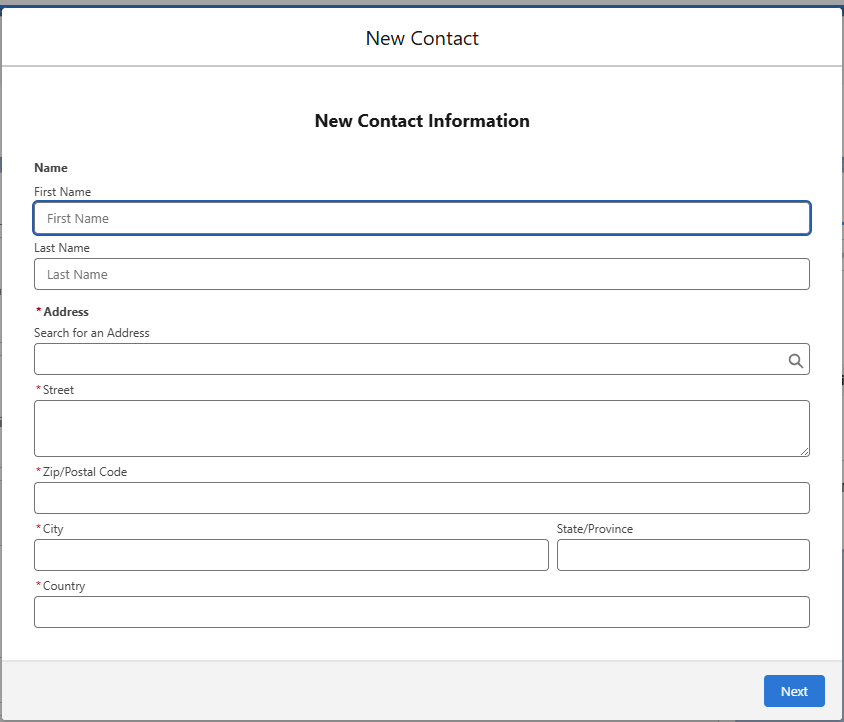Click the 'State/Province' label text
This screenshot has height=722, width=844.
pos(595,529)
